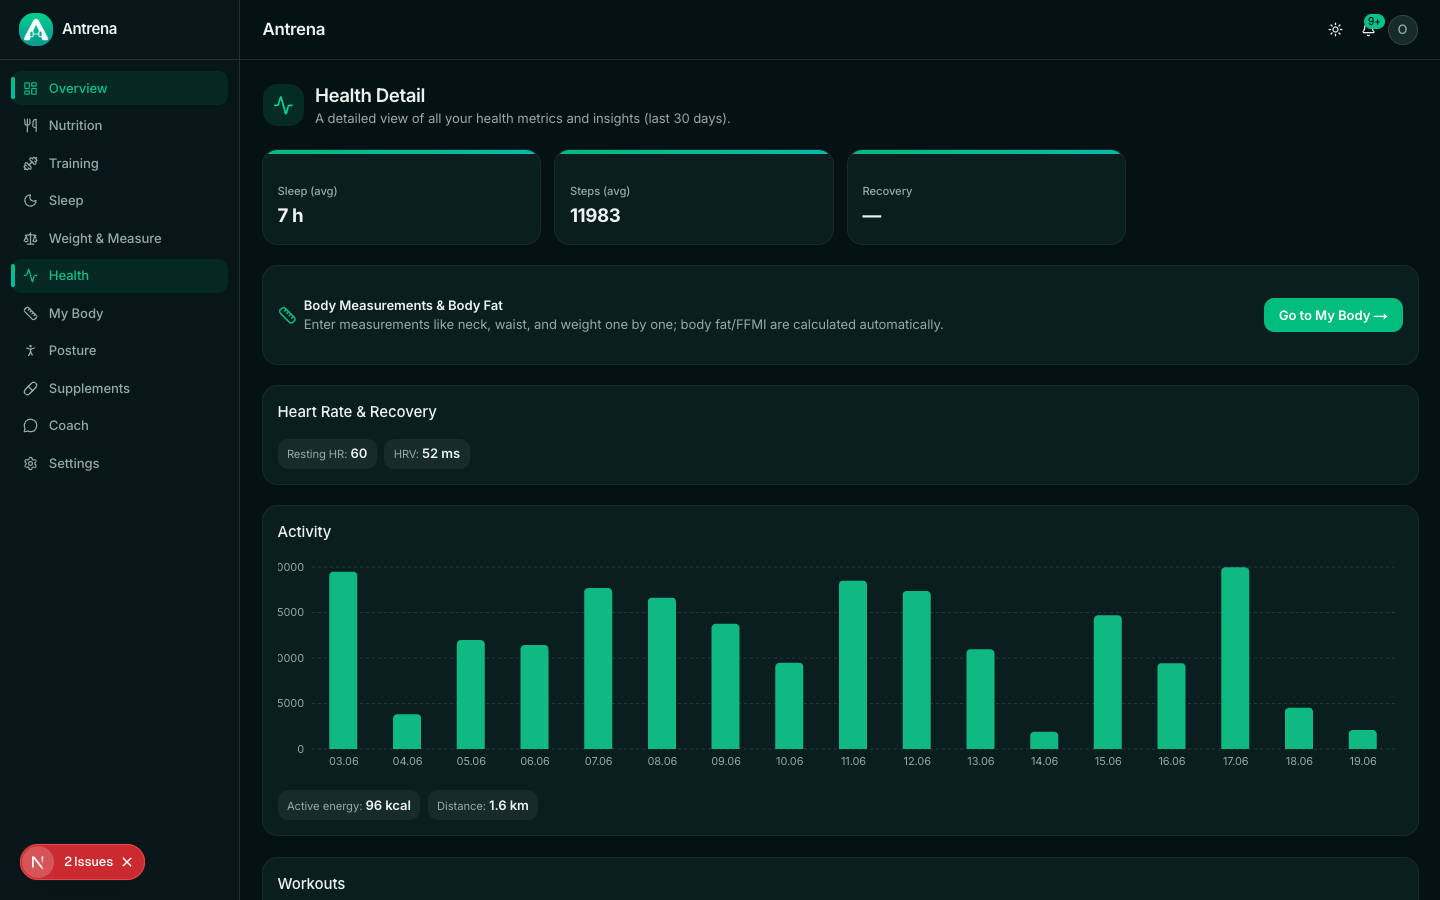The image size is (1440, 900).
Task: Open notifications bell with 9+ badge
Action: point(1369,29)
